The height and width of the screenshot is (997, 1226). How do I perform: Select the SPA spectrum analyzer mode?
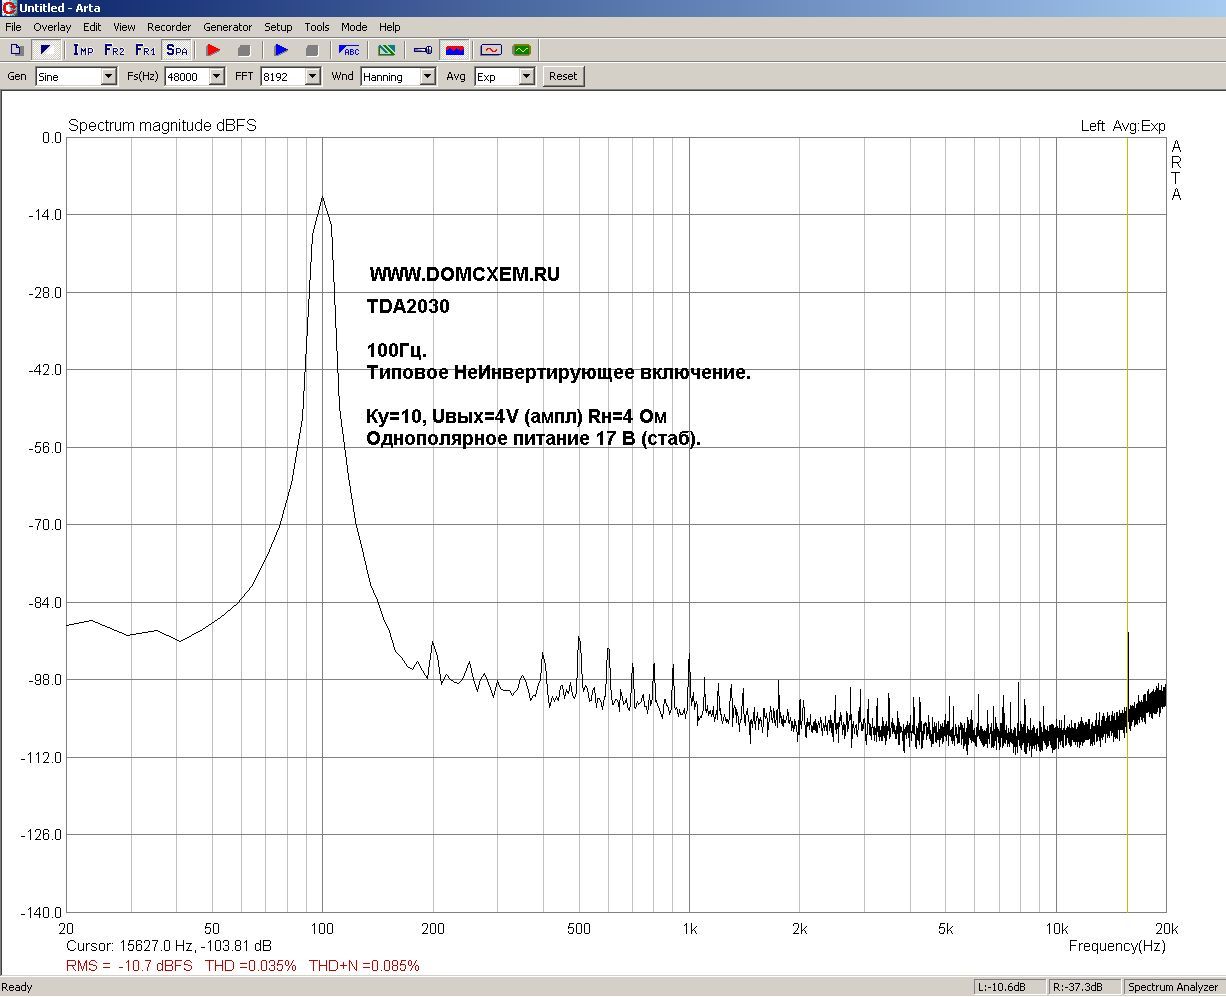176,49
